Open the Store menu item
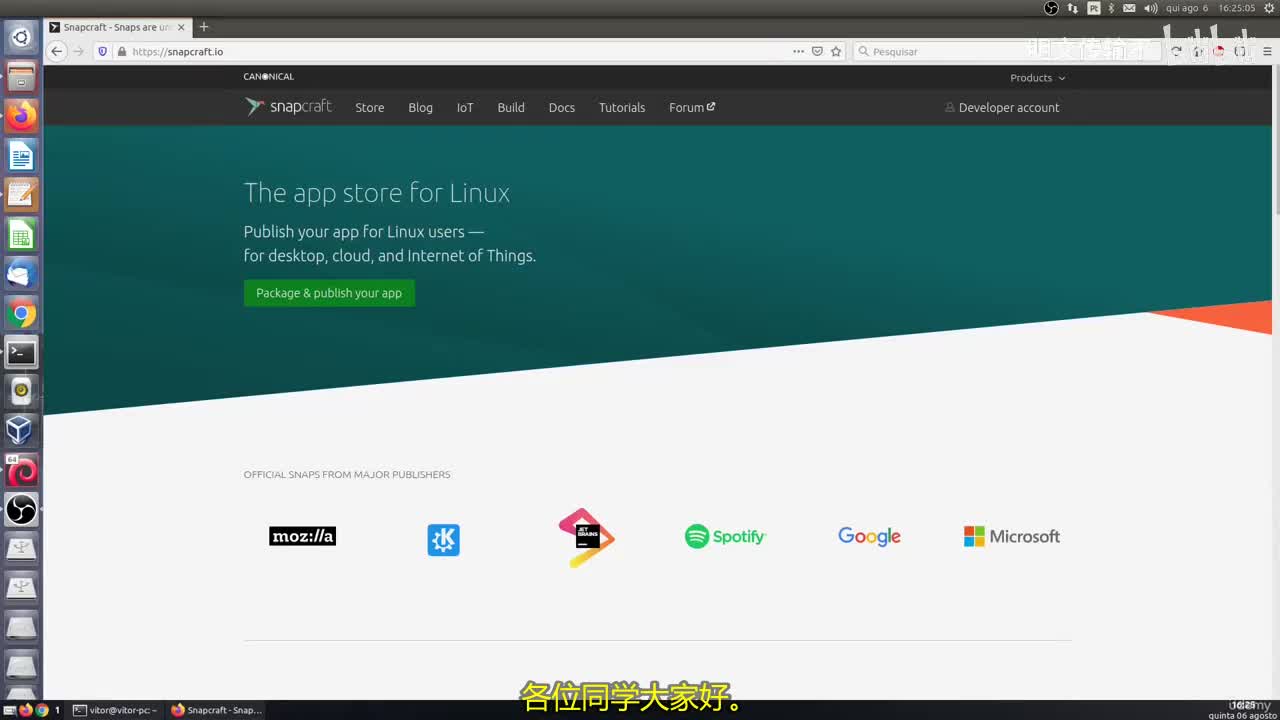Viewport: 1280px width, 720px height. (370, 108)
